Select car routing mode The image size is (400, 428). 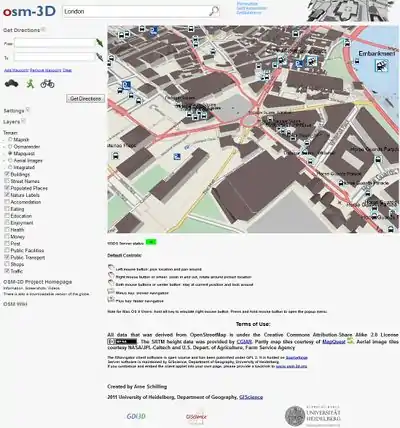pyautogui.click(x=11, y=83)
